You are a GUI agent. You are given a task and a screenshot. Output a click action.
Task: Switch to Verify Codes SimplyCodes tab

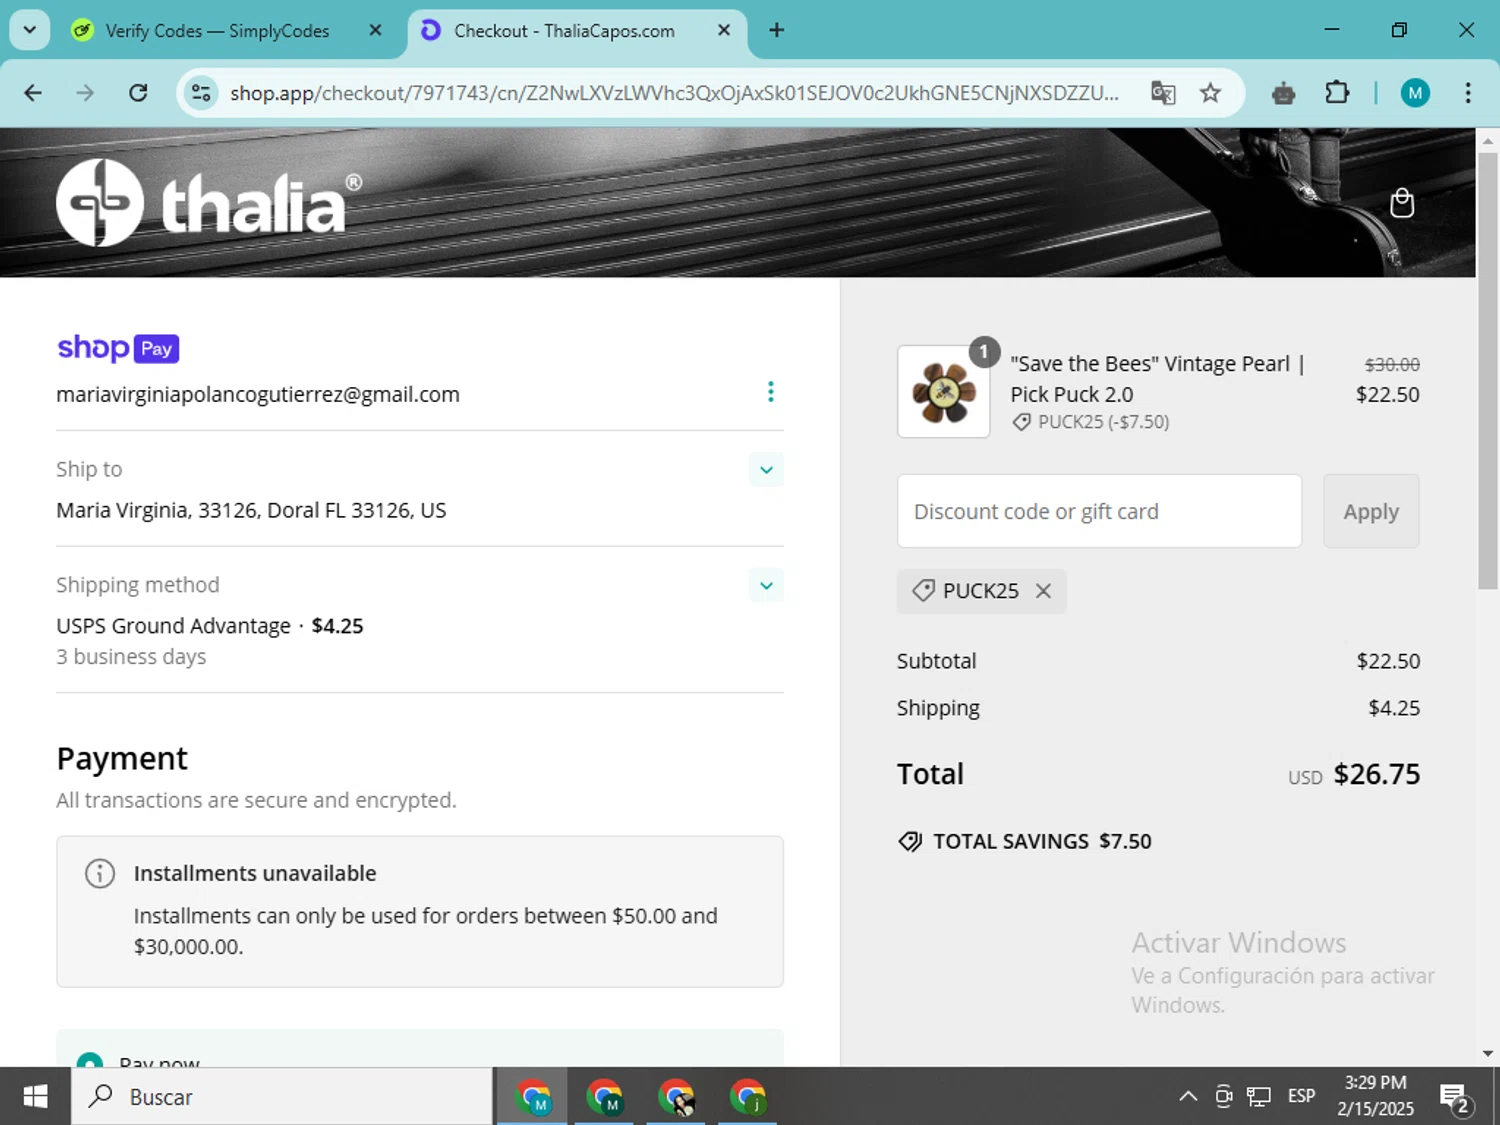pyautogui.click(x=217, y=31)
